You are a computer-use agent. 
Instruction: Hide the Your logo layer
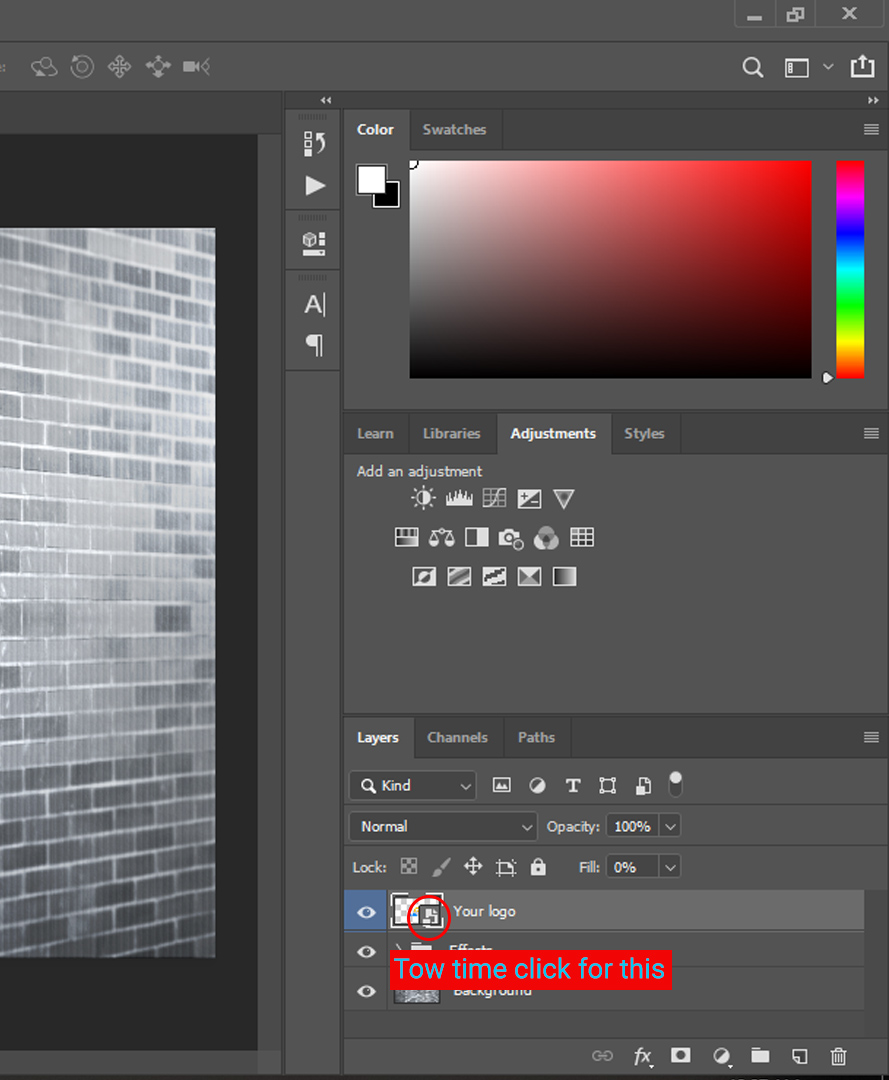coord(367,912)
